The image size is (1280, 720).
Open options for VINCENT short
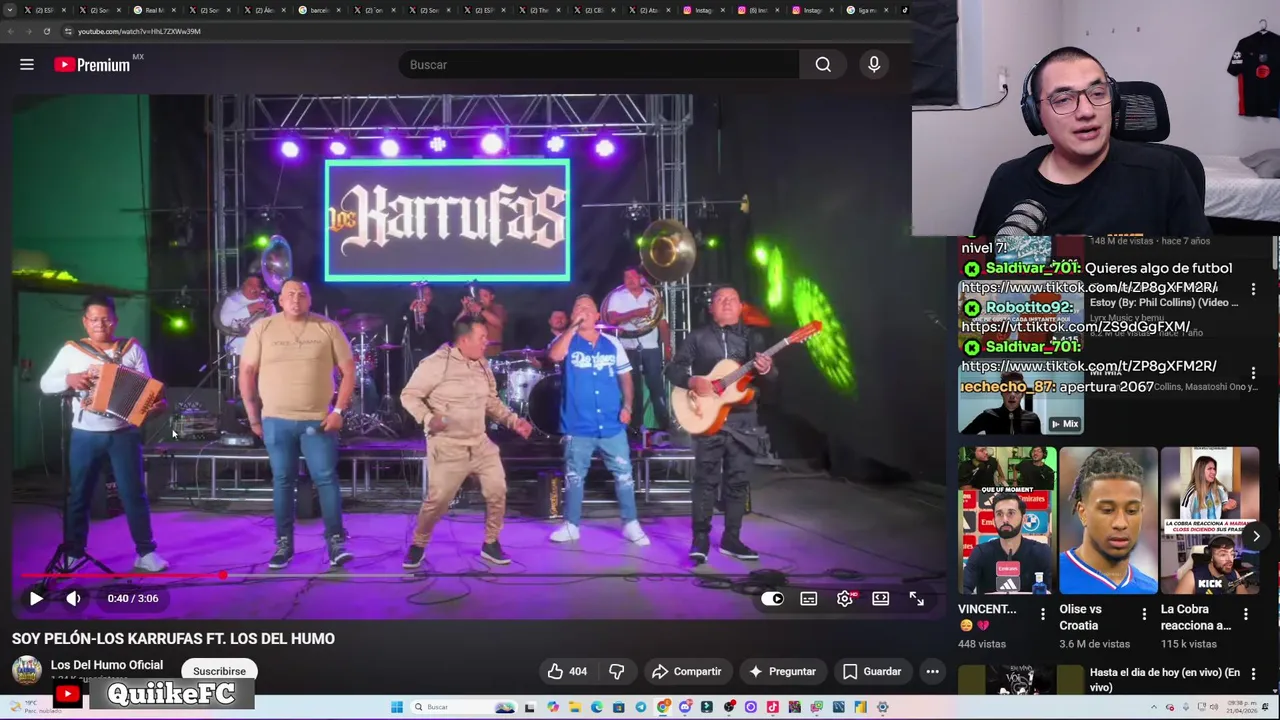pos(1043,614)
